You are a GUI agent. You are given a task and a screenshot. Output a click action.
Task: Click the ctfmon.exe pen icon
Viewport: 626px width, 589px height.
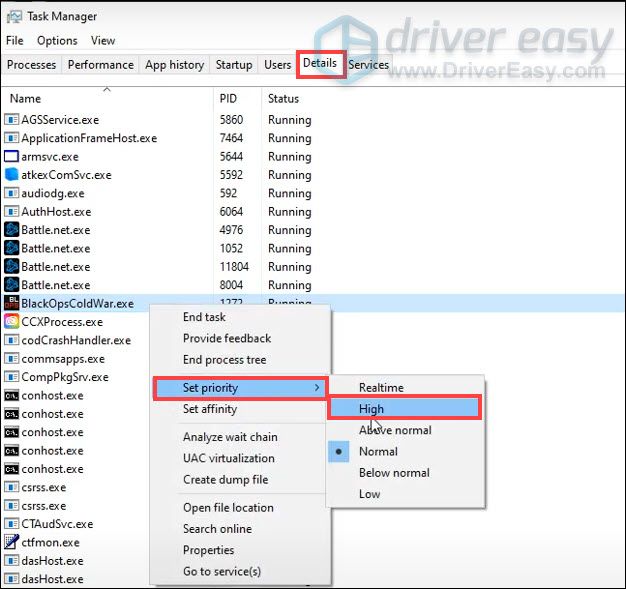click(12, 542)
